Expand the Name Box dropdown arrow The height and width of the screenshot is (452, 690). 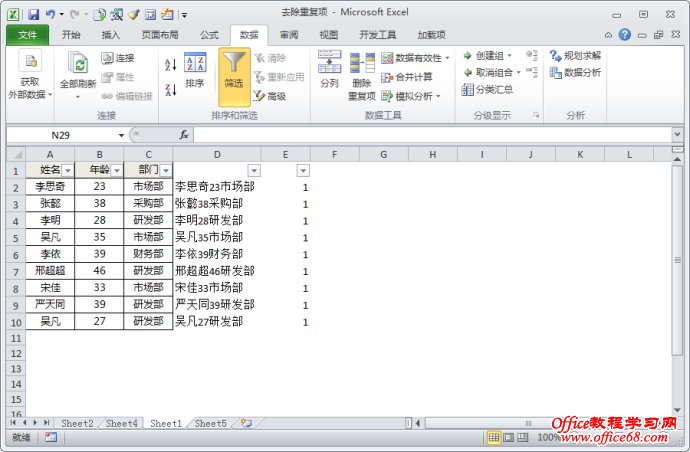(x=121, y=135)
